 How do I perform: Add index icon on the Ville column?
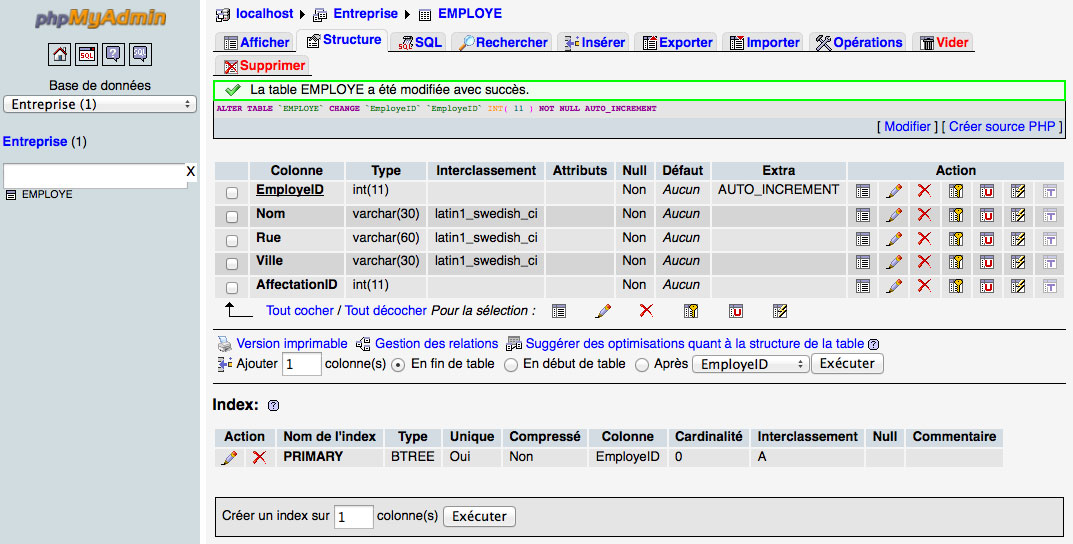1018,262
